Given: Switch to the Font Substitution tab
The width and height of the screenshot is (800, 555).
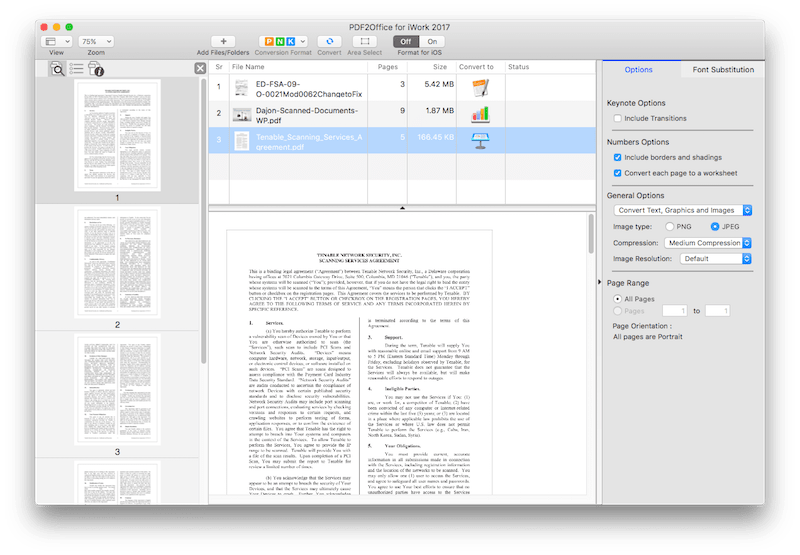Looking at the screenshot, I should (723, 69).
